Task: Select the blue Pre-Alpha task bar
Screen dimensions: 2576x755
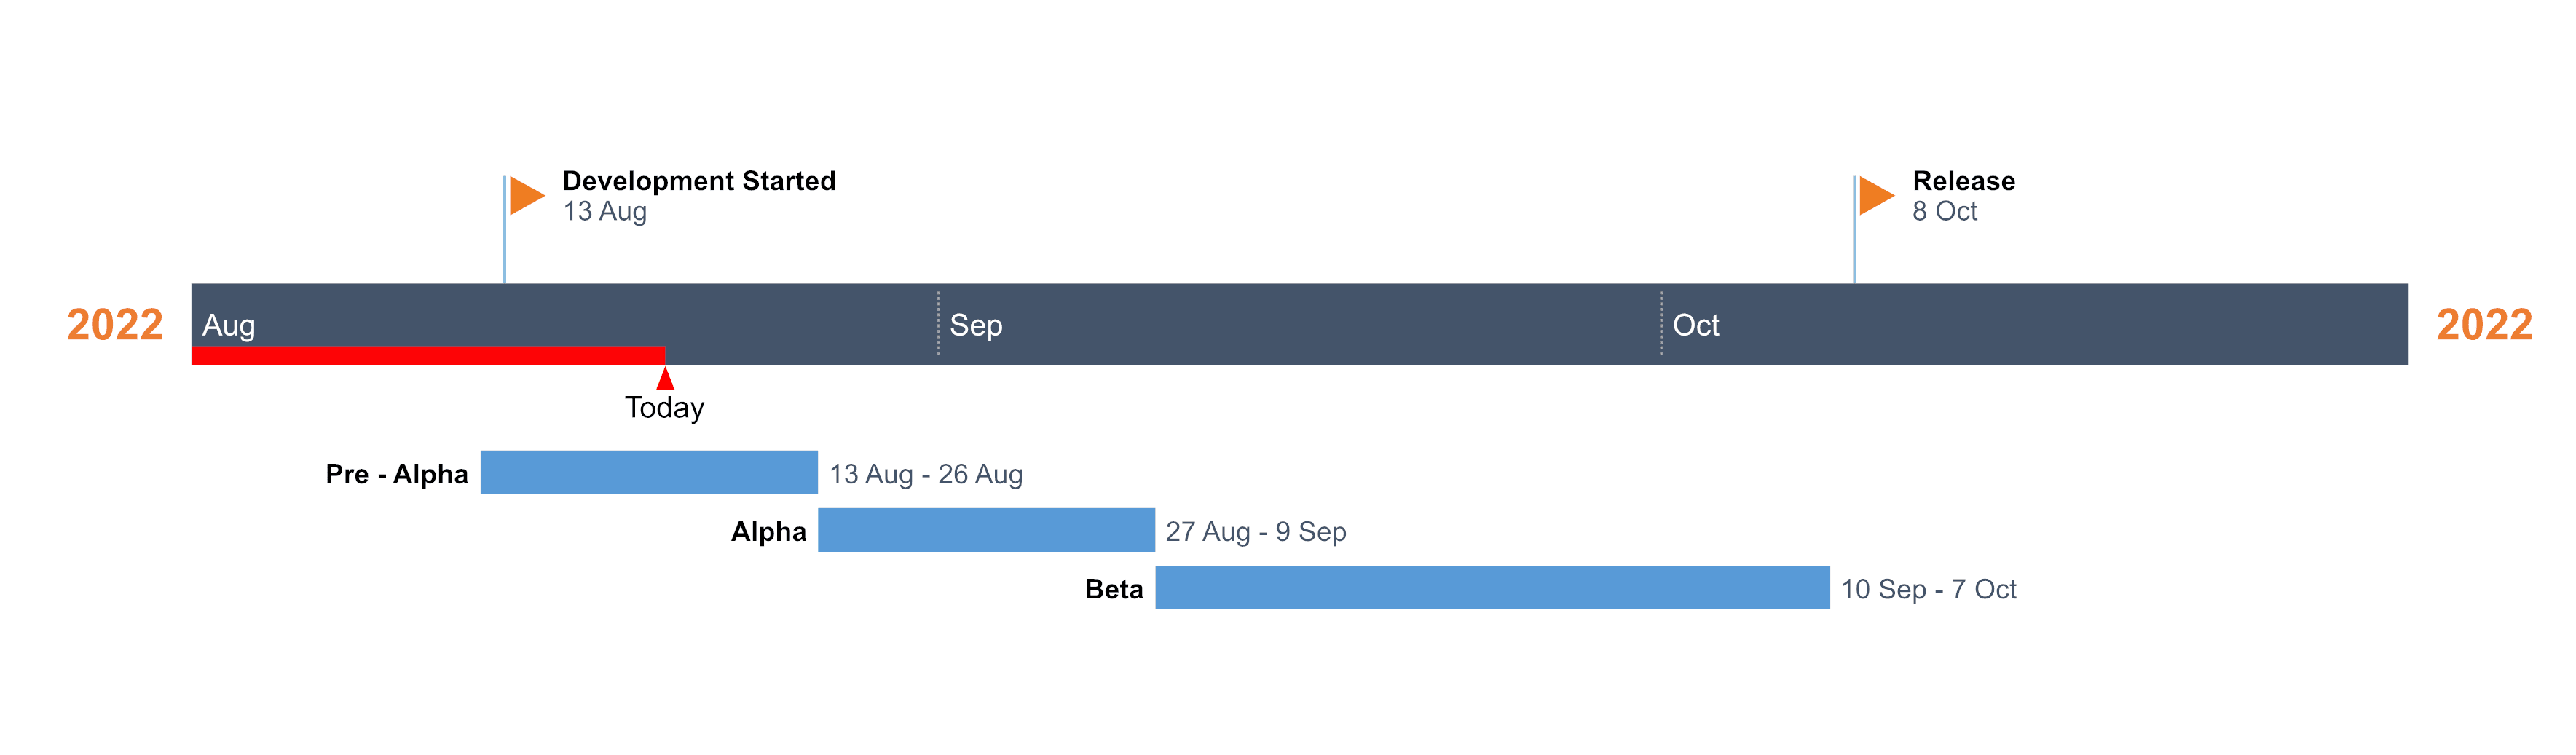Action: 648,472
